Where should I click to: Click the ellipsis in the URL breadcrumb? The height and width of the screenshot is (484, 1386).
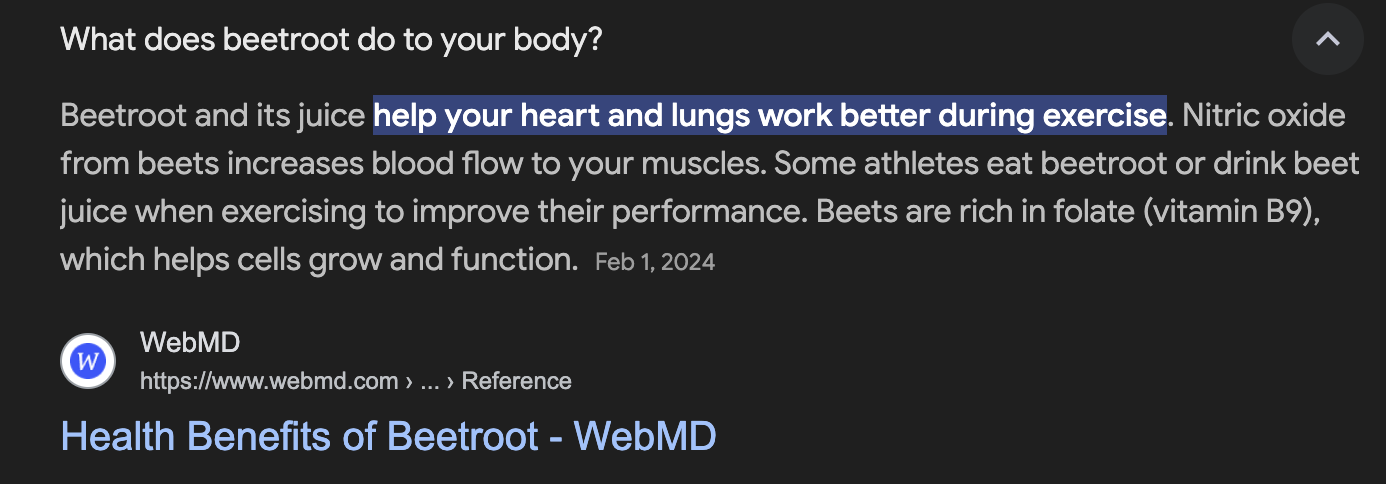(430, 381)
